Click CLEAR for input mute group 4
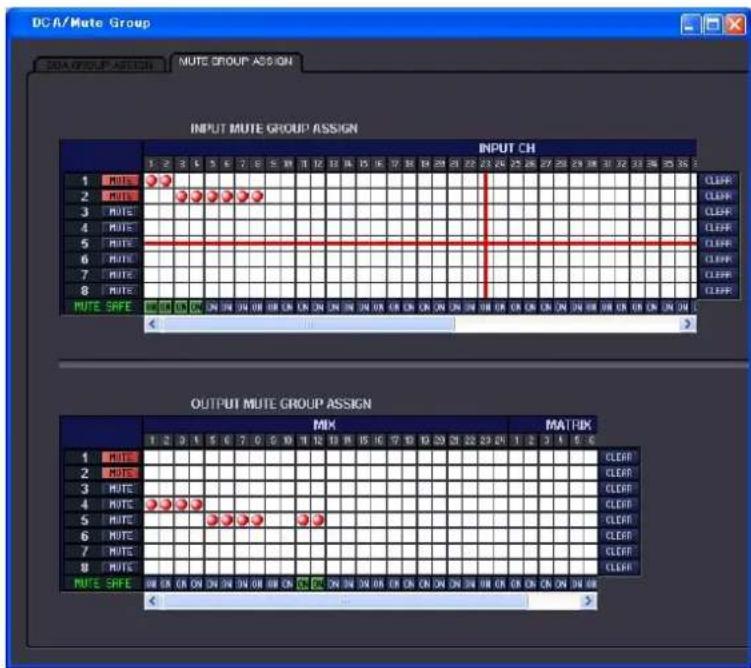The width and height of the screenshot is (751, 668). [x=717, y=228]
